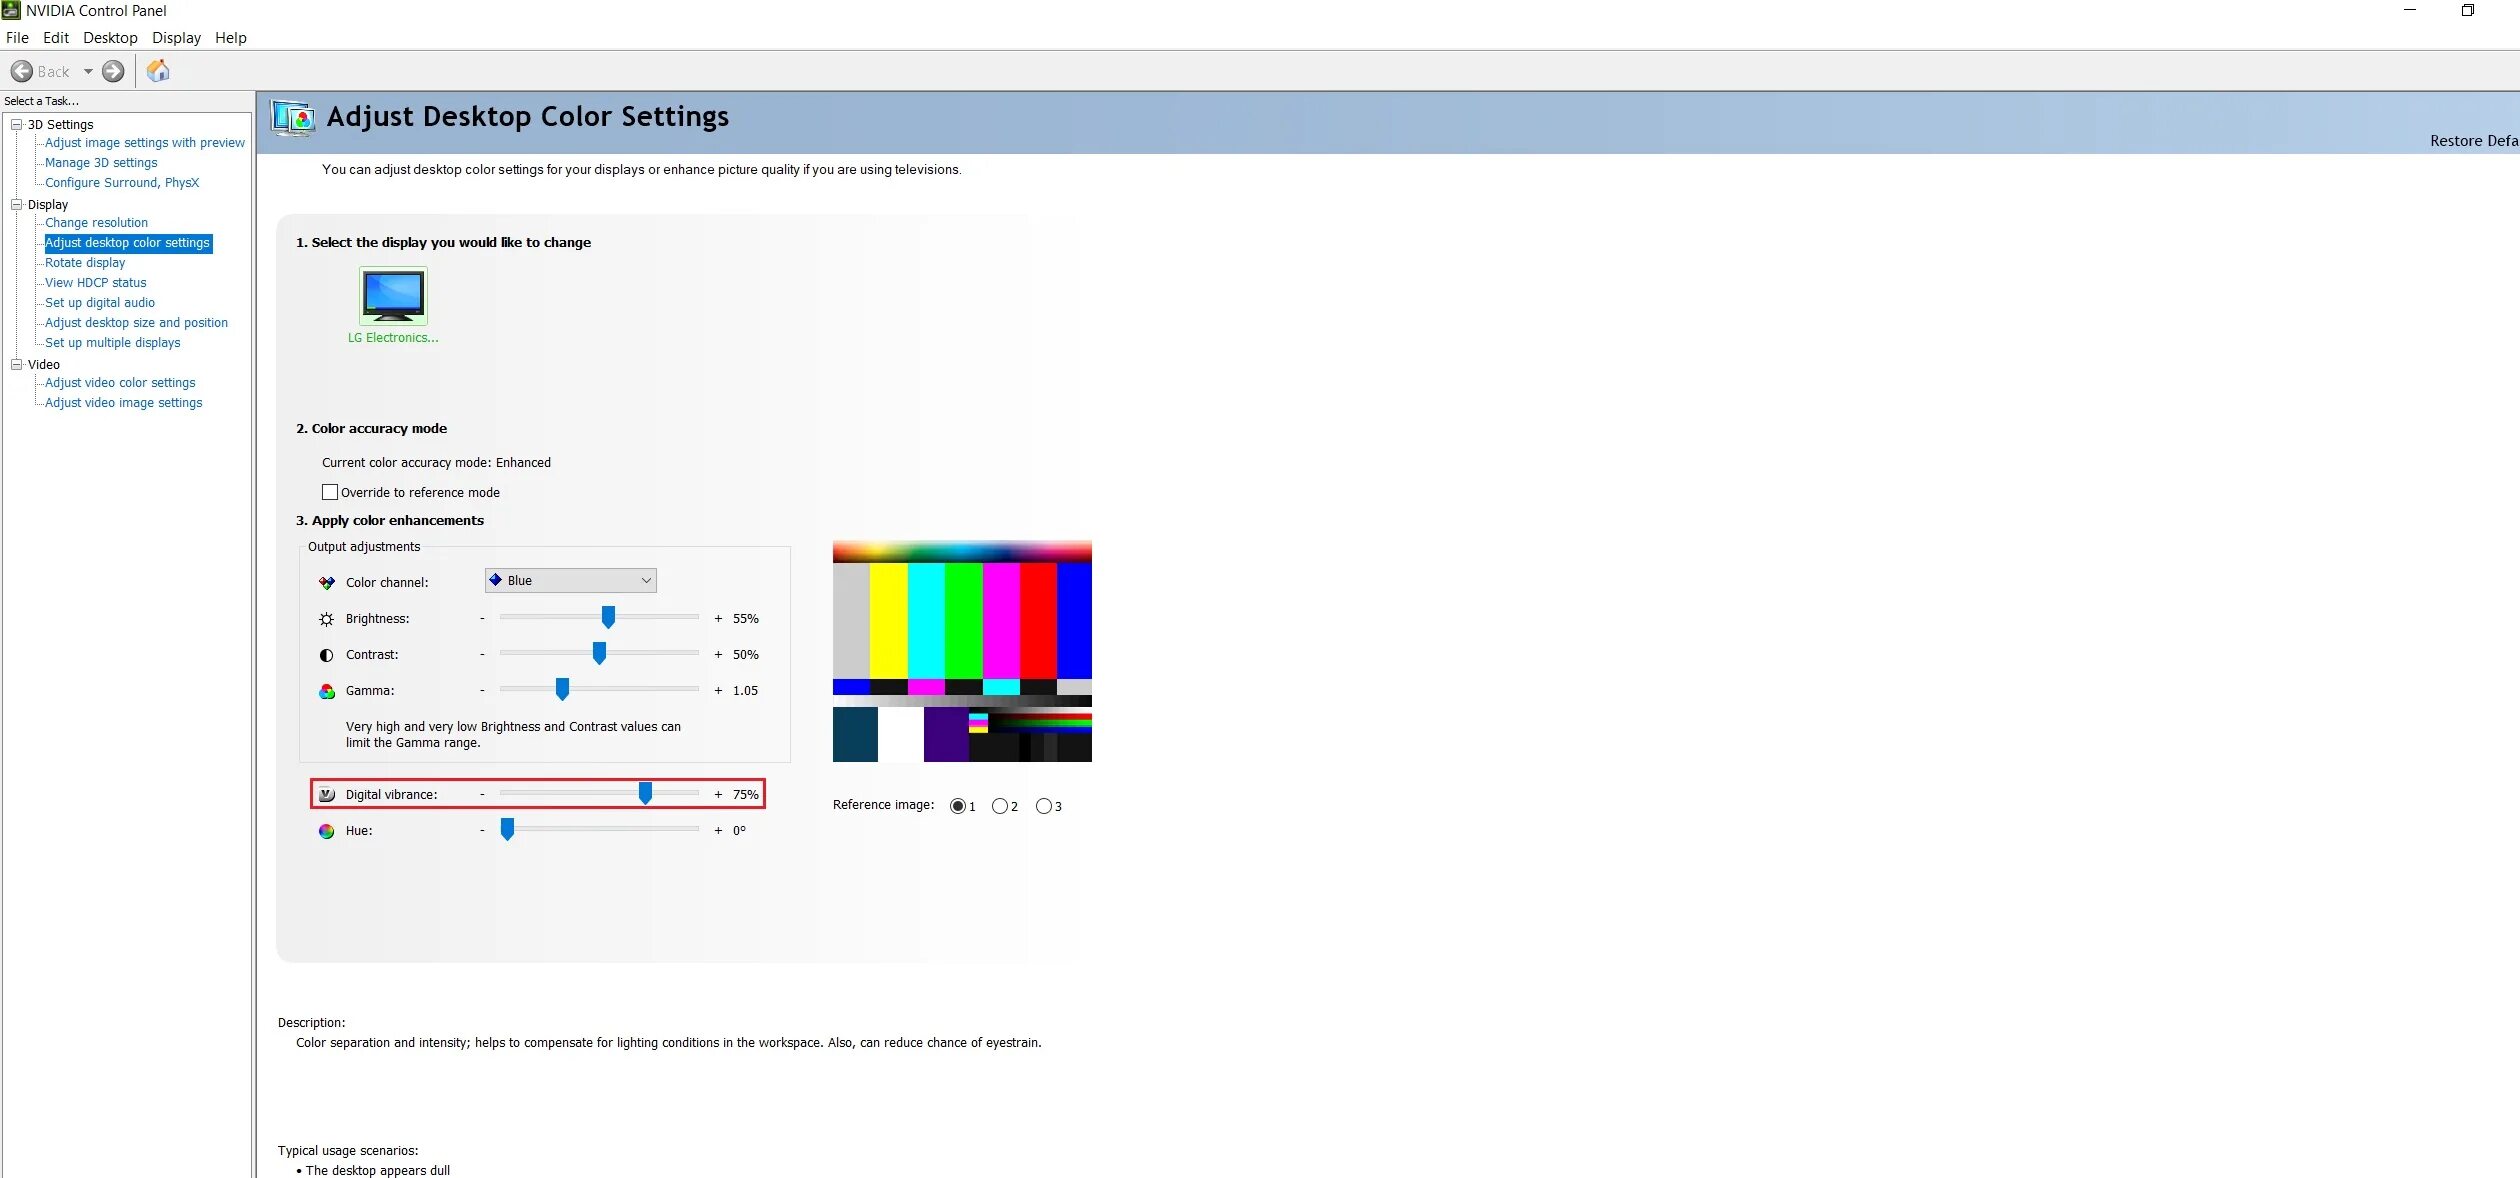The width and height of the screenshot is (2520, 1178).
Task: Enable Override to reference mode checkbox
Action: point(329,492)
